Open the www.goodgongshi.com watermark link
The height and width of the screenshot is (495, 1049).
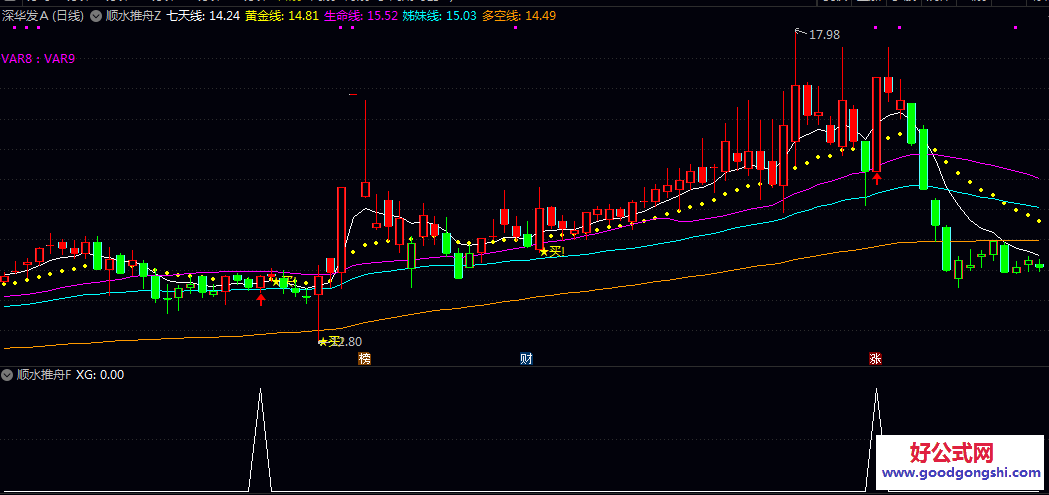tap(961, 474)
